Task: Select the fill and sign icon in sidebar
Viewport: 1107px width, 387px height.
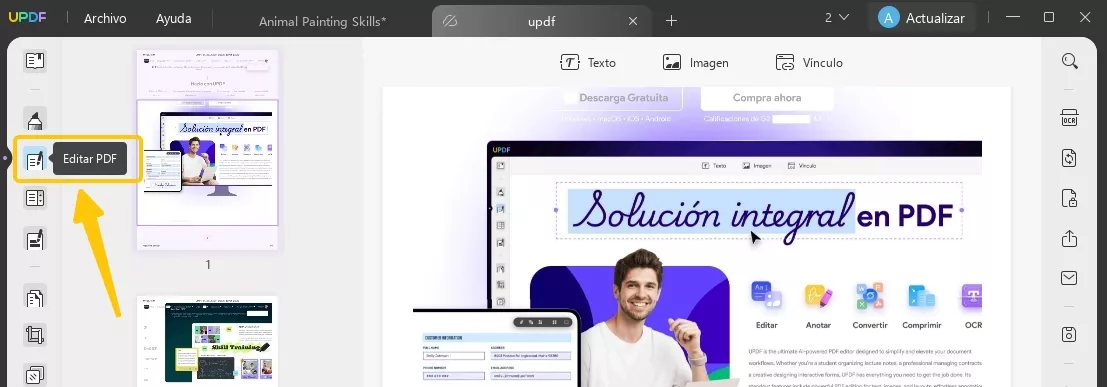Action: [35, 240]
